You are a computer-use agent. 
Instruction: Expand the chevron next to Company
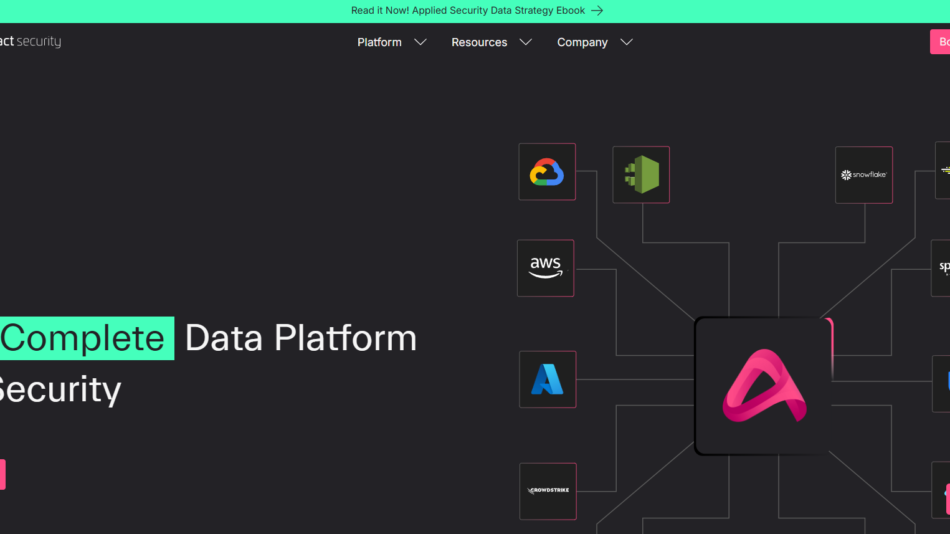(626, 42)
